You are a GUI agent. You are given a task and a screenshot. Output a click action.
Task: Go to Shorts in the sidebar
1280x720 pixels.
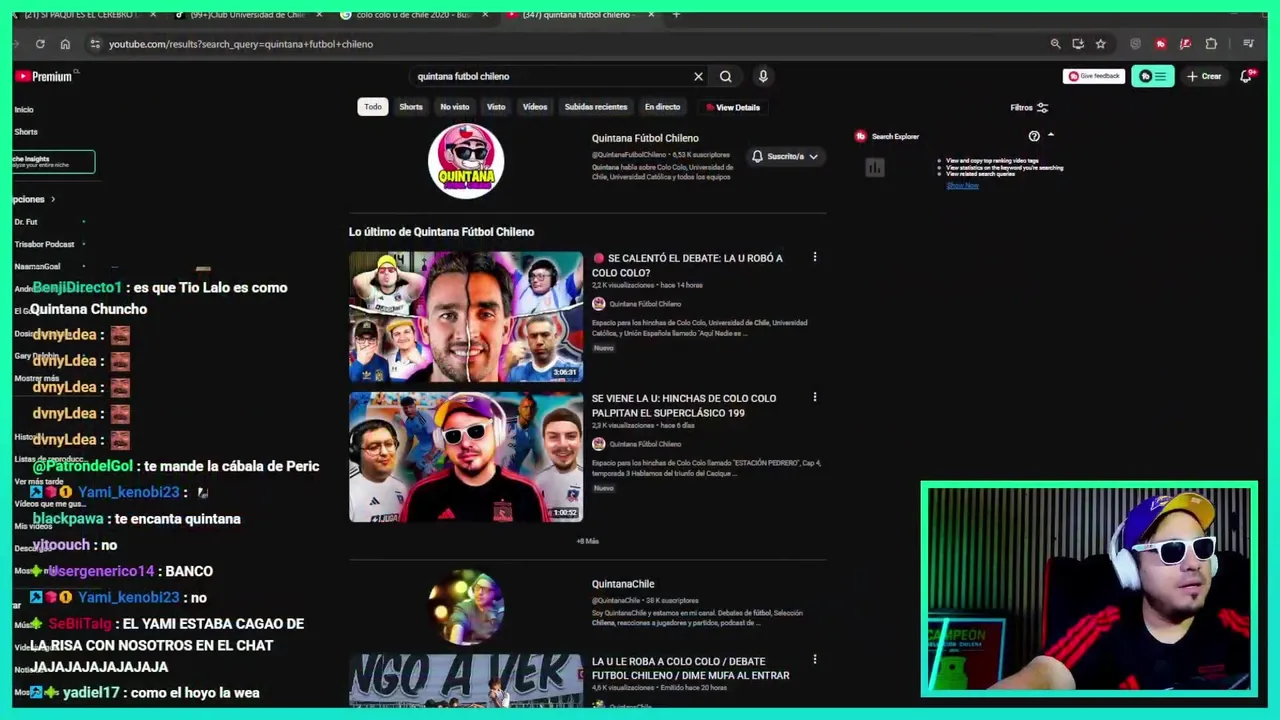(x=26, y=132)
